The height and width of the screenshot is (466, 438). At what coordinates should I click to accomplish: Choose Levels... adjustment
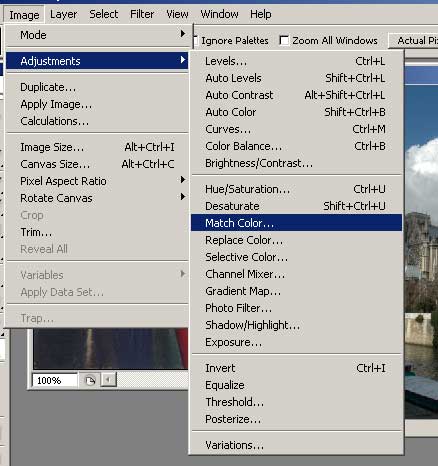296,61
